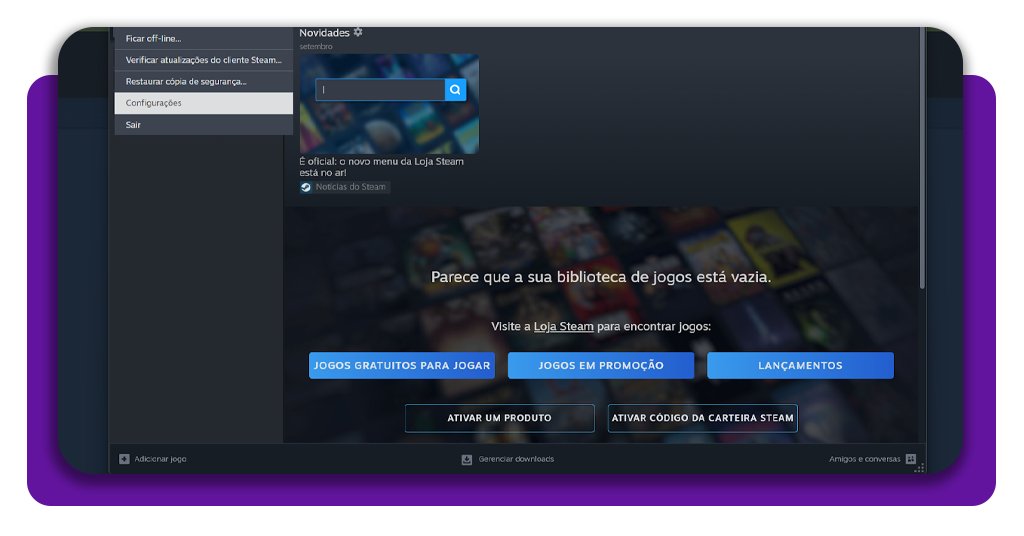Image resolution: width=1024 pixels, height=536 pixels.
Task: Open Amigos e conversas chat icon
Action: 910,459
